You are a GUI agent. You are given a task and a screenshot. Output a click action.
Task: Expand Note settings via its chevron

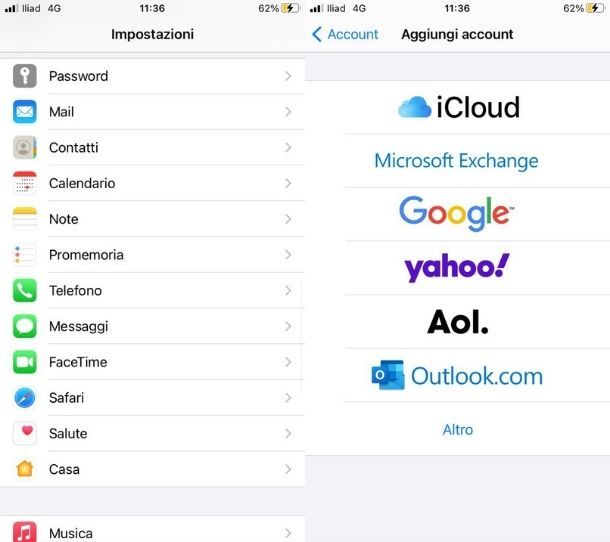[x=288, y=219]
